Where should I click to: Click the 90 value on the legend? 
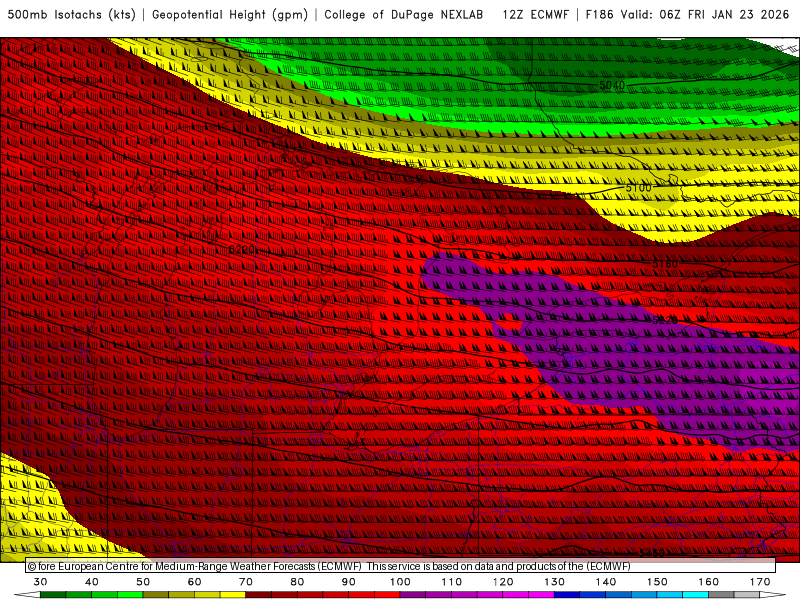[x=348, y=582]
